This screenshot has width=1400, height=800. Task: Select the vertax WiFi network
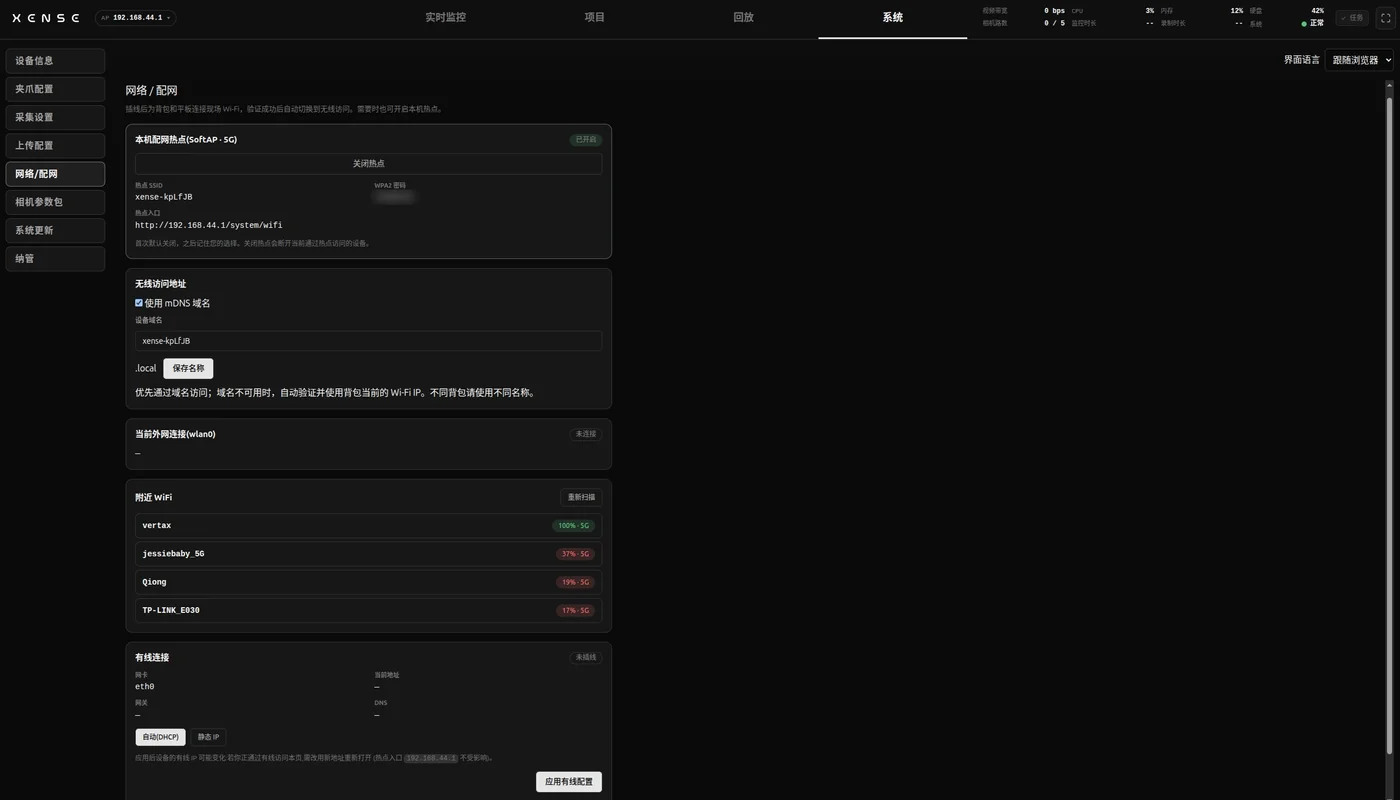pos(368,526)
